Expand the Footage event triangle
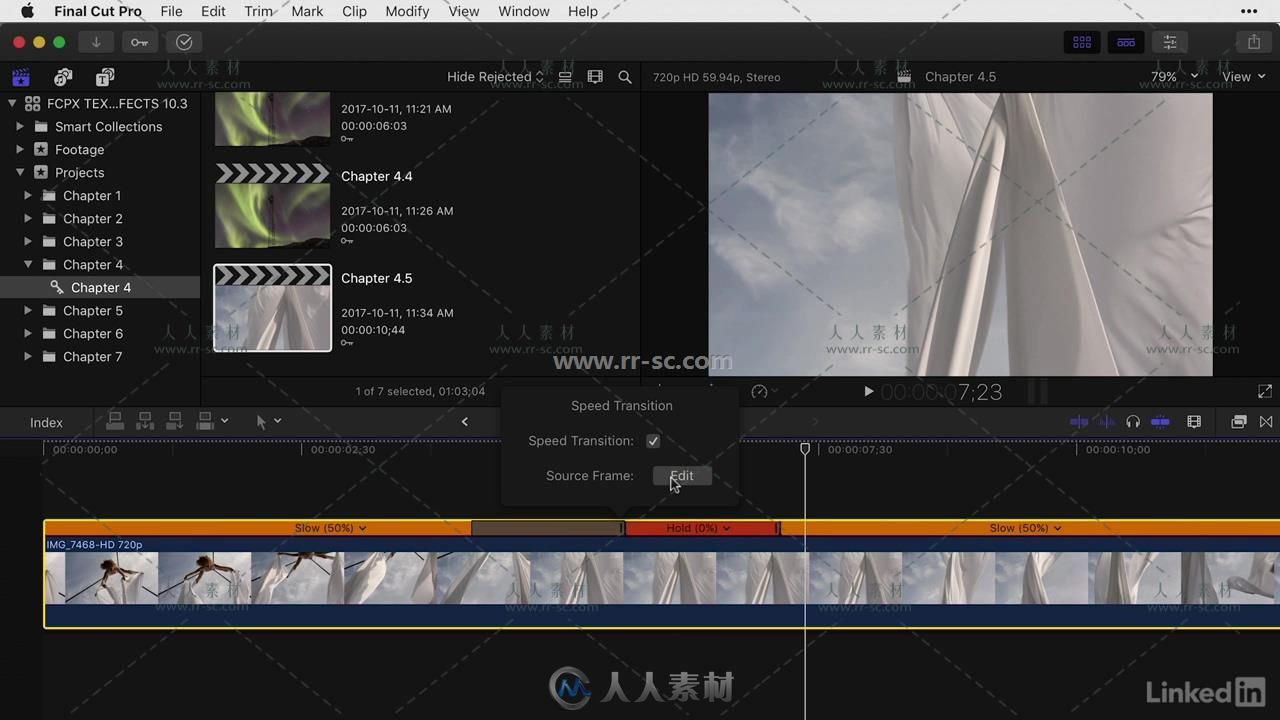 [20, 150]
